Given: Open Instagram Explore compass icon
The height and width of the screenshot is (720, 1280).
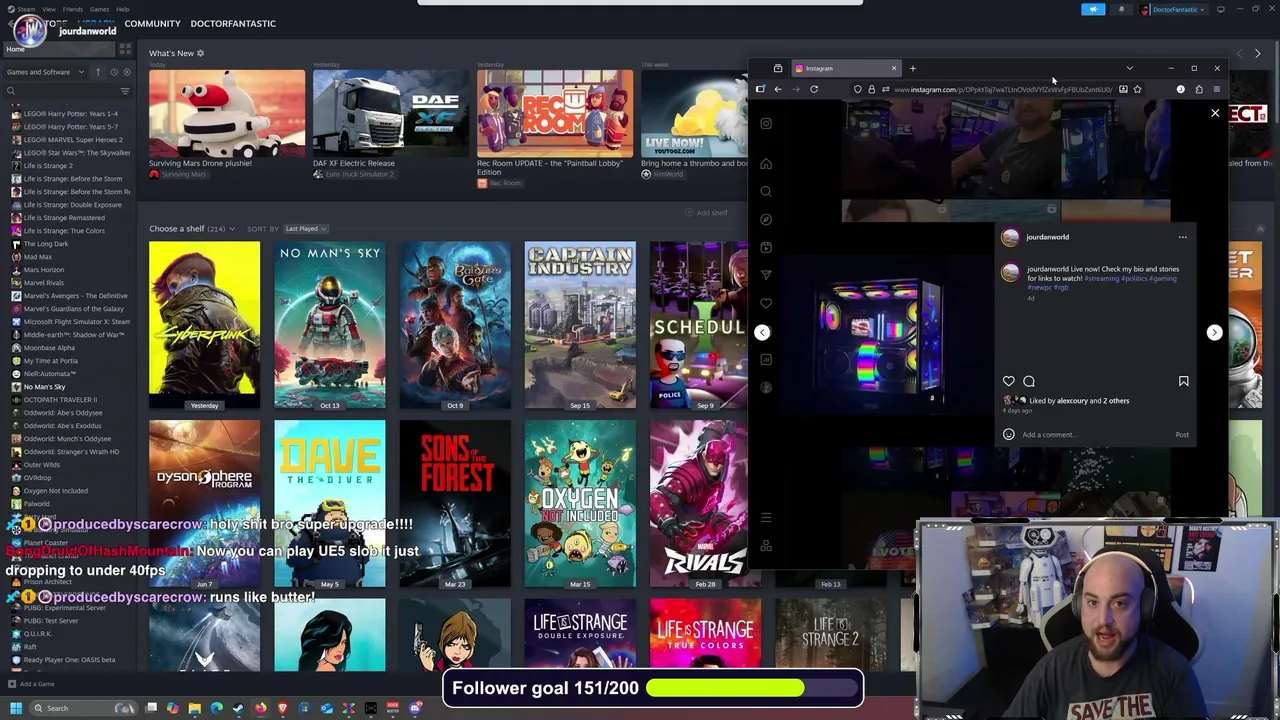Looking at the screenshot, I should point(766,220).
